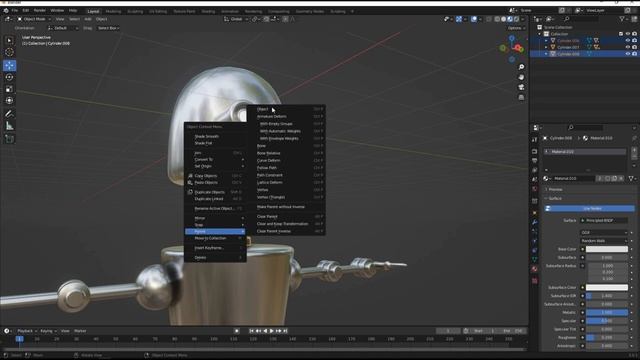This screenshot has height=360, width=640.
Task: Click the Duplicate Objects menu icon
Action: pos(190,192)
